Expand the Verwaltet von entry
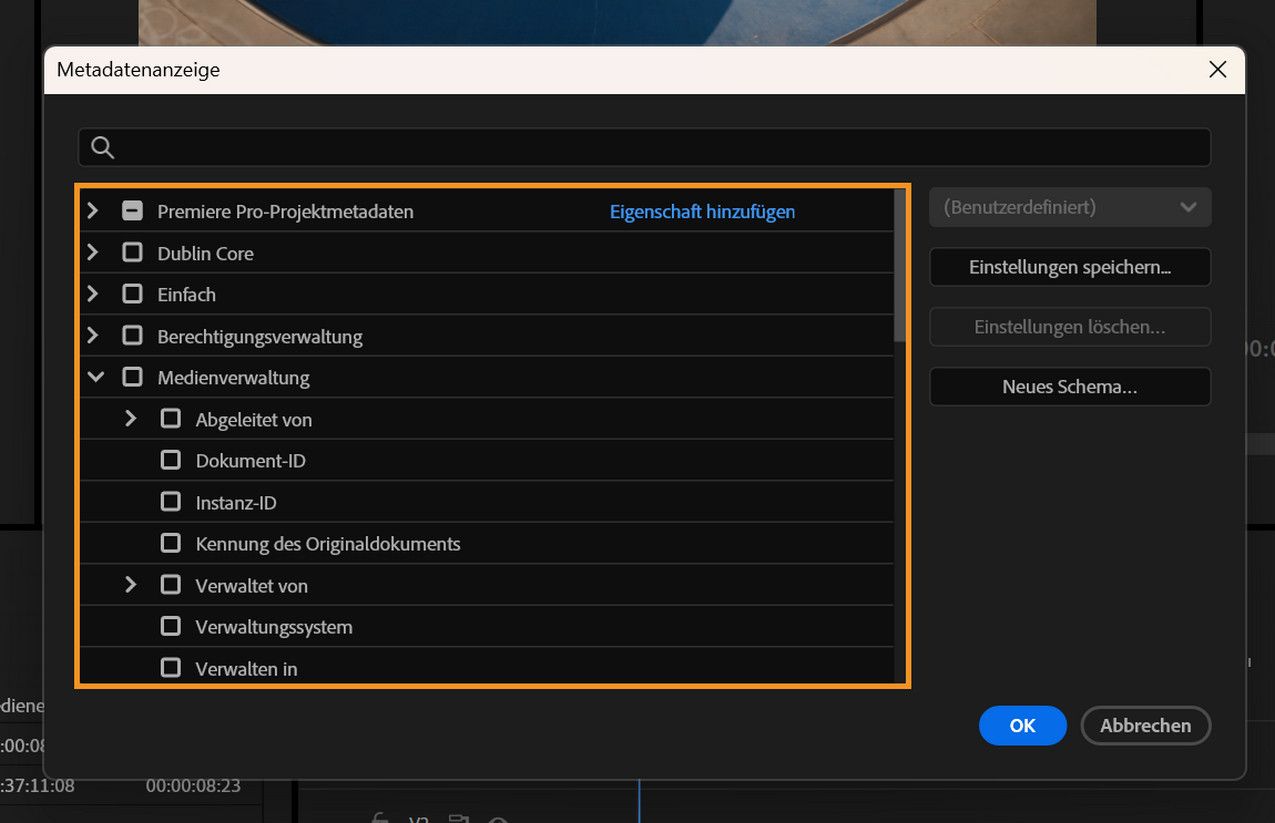Image resolution: width=1275 pixels, height=823 pixels. pyautogui.click(x=131, y=585)
